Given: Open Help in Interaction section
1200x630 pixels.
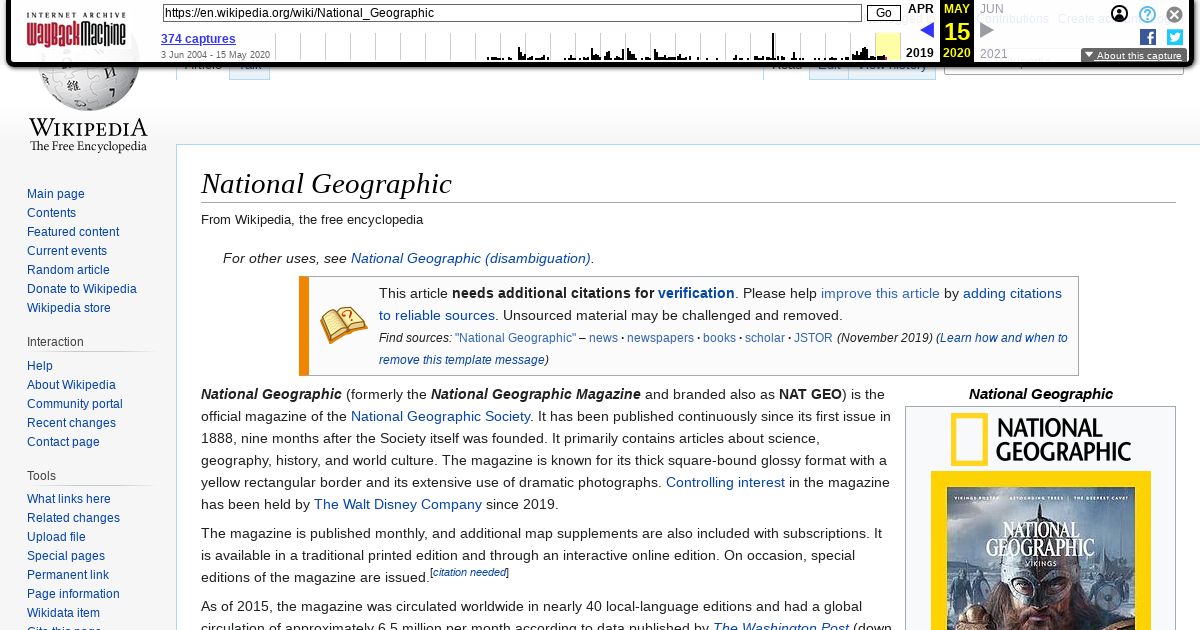Looking at the screenshot, I should (40, 366).
